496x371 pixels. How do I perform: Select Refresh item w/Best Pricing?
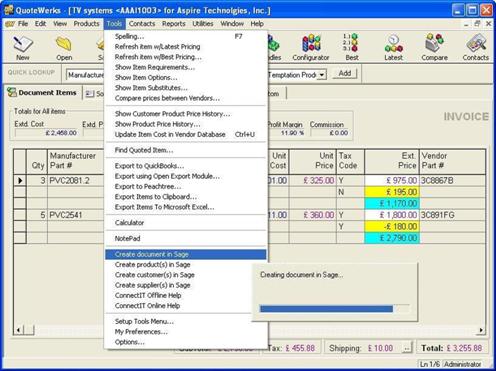tap(186, 57)
